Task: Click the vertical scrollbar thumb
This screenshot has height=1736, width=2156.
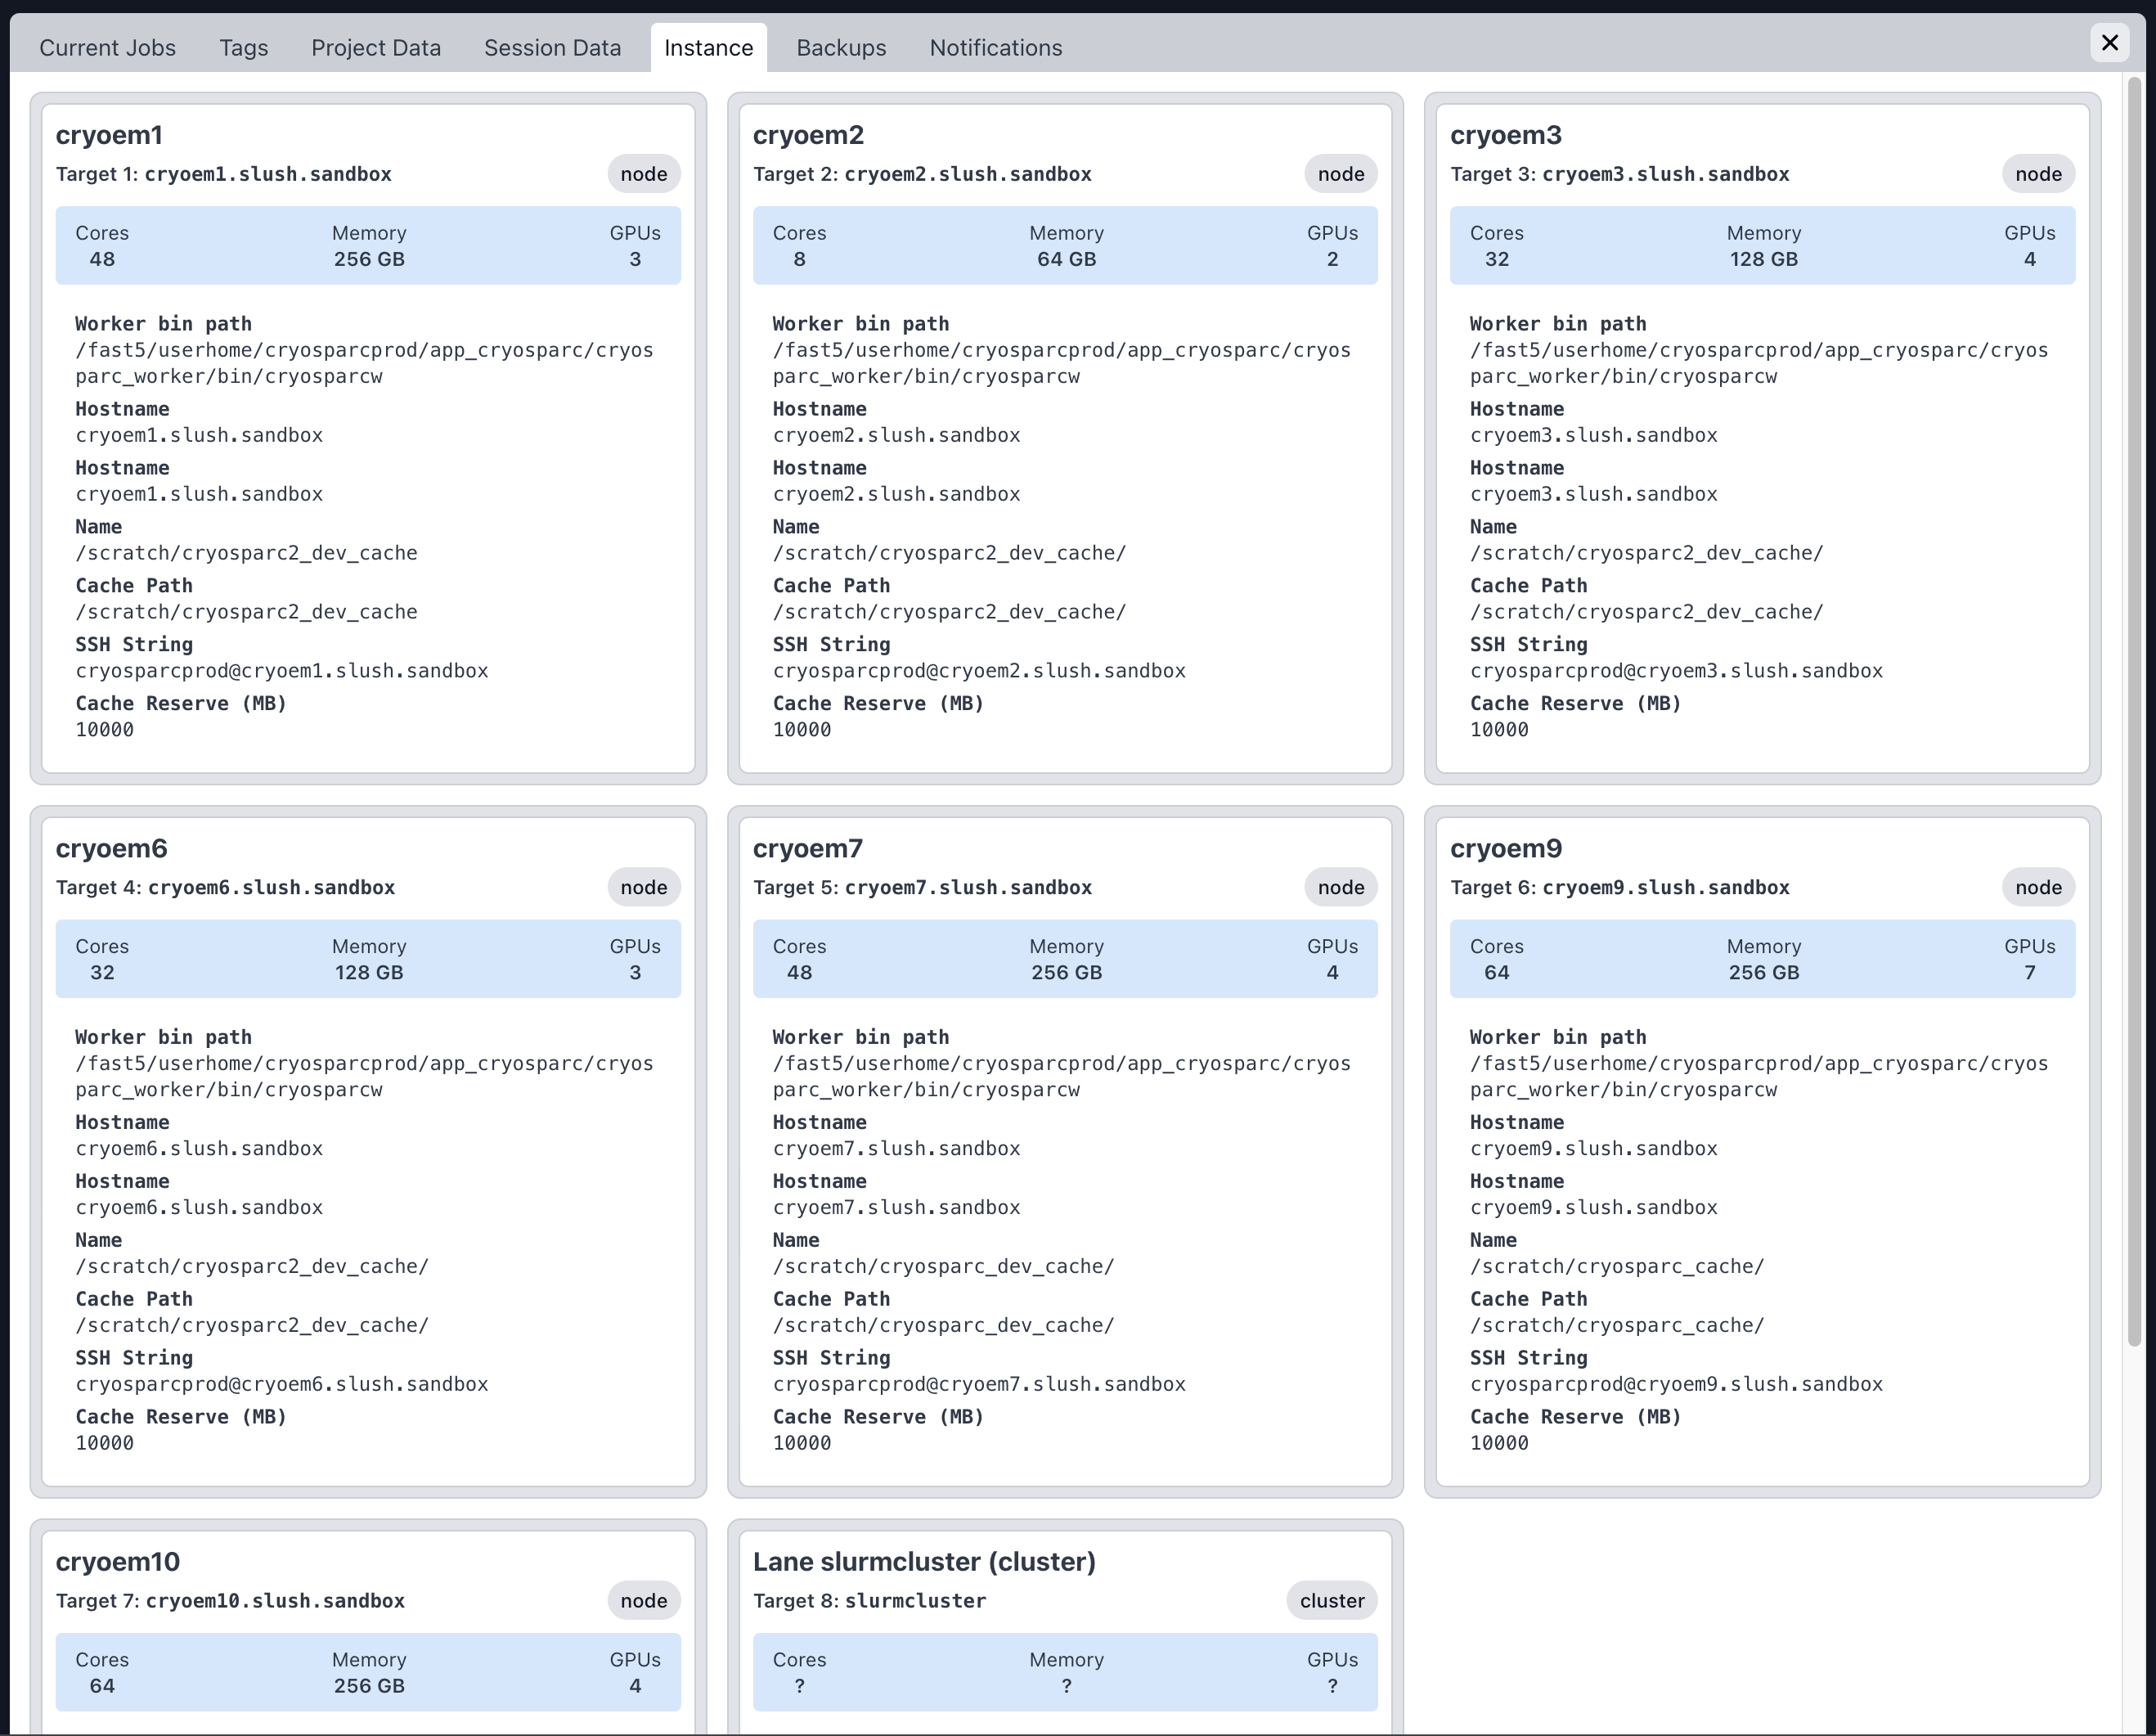Action: point(2133,710)
